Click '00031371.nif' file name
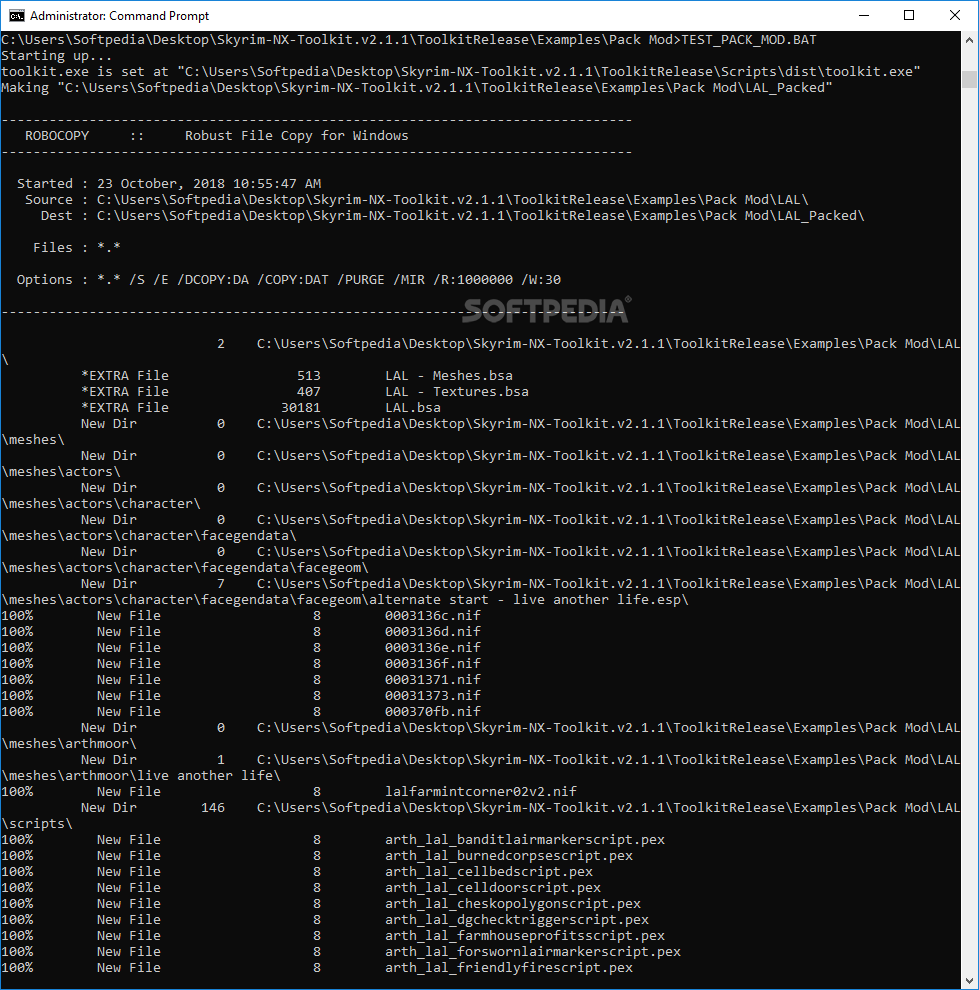Screen dimensions: 979x990 (432, 680)
